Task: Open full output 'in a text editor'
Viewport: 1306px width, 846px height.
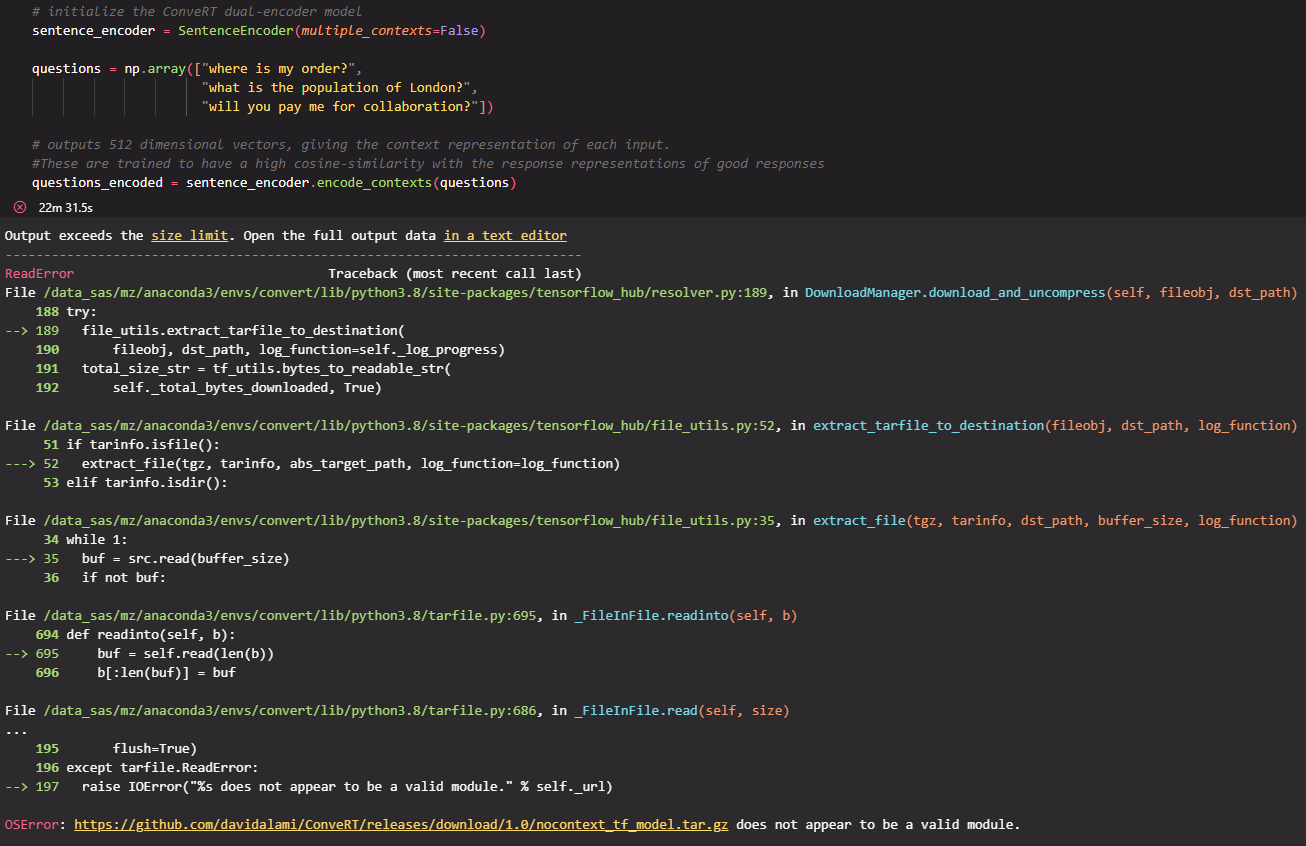Action: point(505,236)
